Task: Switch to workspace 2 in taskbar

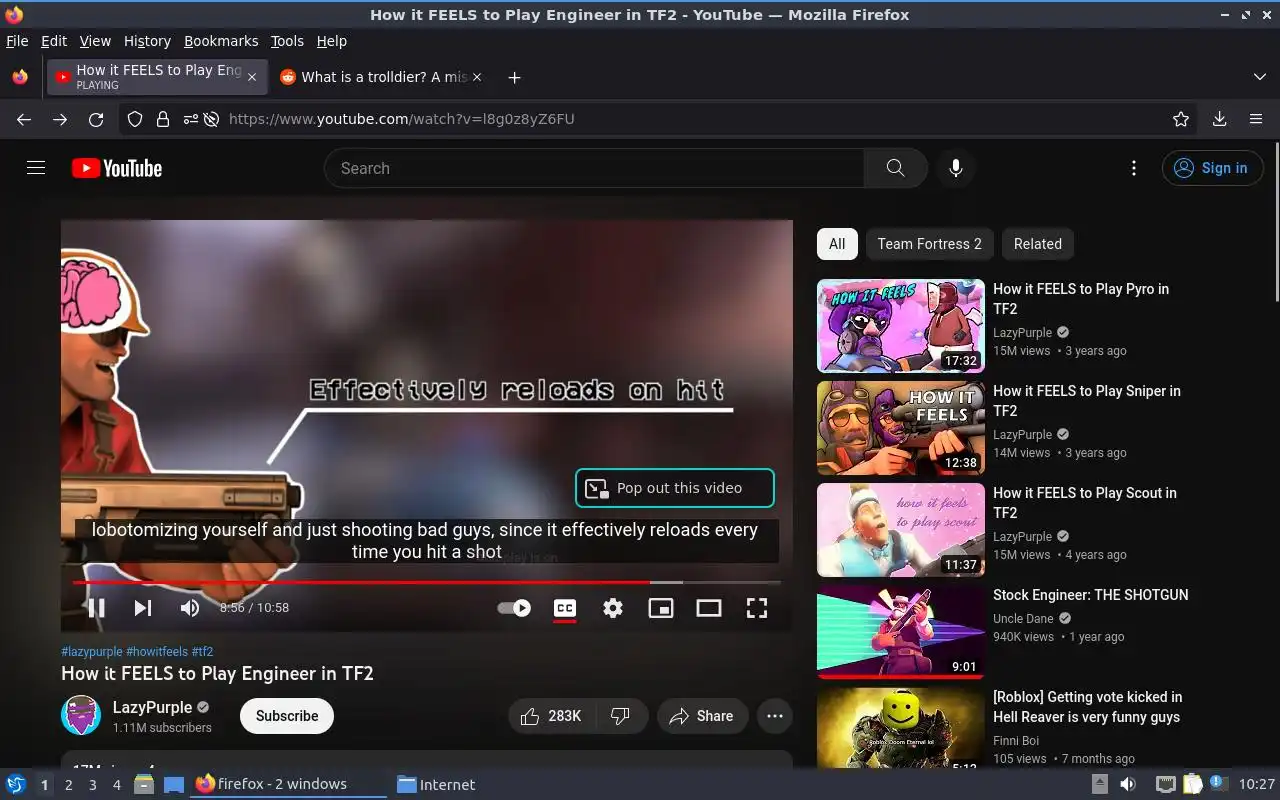Action: (x=68, y=785)
